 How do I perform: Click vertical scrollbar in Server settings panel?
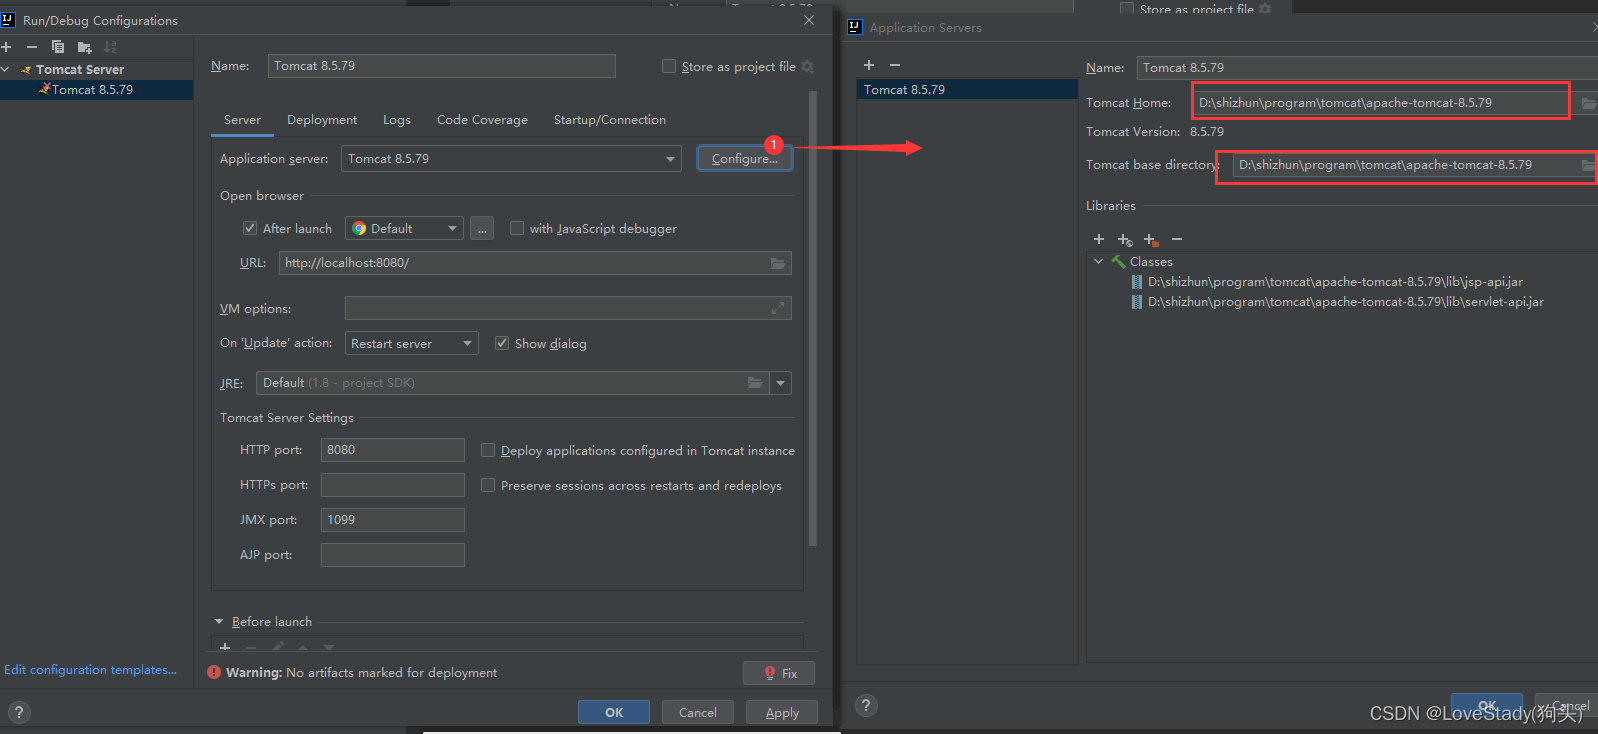(813, 318)
